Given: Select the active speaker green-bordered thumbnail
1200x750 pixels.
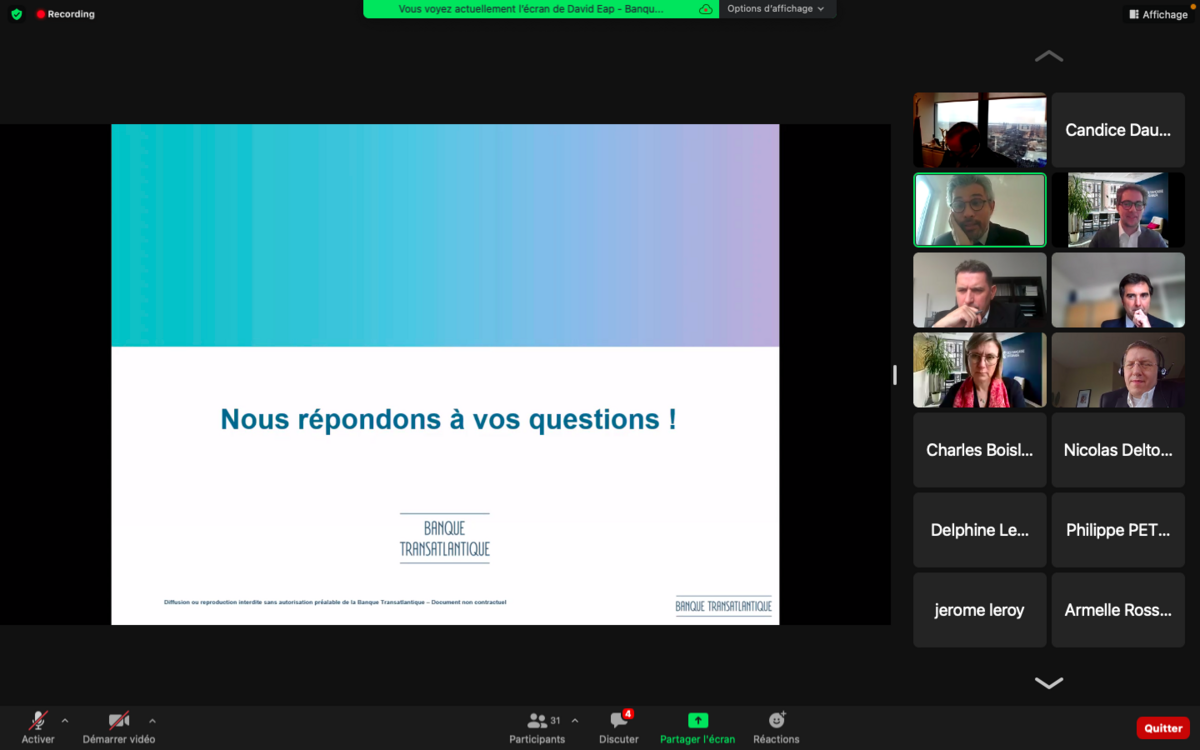Looking at the screenshot, I should (979, 210).
